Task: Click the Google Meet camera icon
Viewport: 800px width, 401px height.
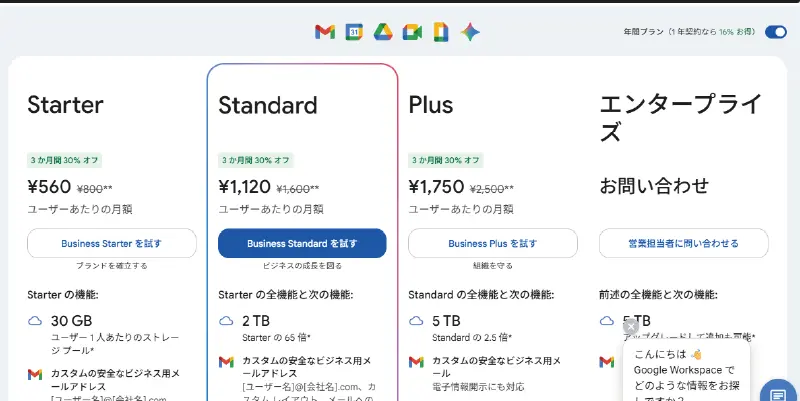Action: (411, 32)
